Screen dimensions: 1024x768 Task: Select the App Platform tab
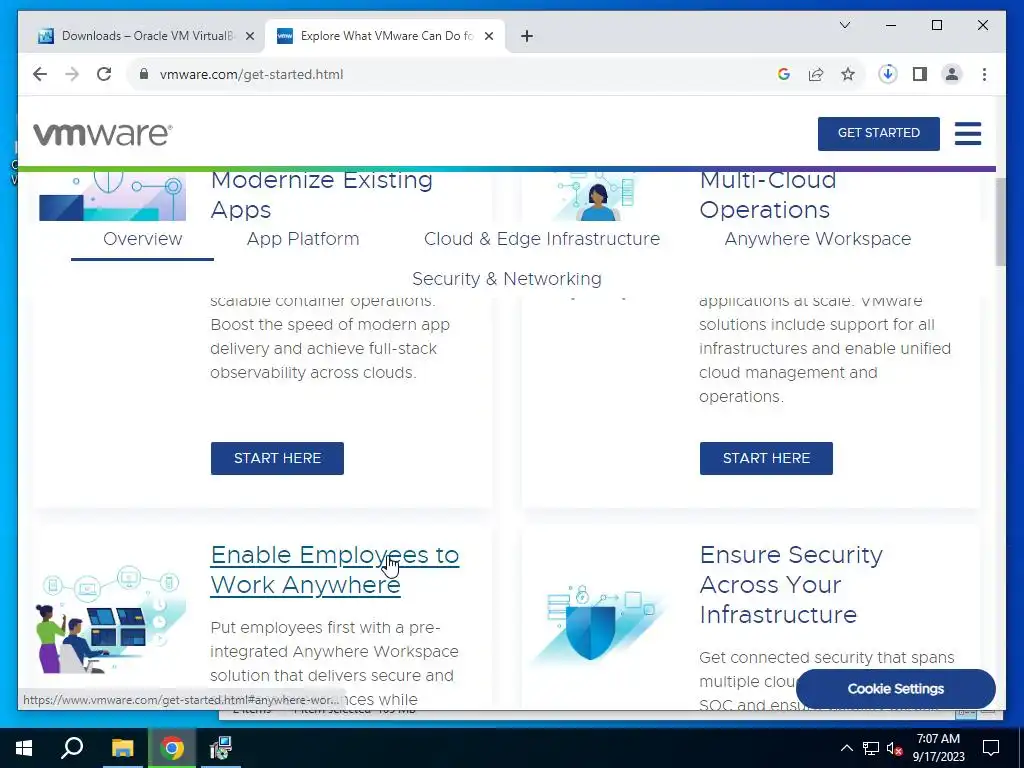303,239
